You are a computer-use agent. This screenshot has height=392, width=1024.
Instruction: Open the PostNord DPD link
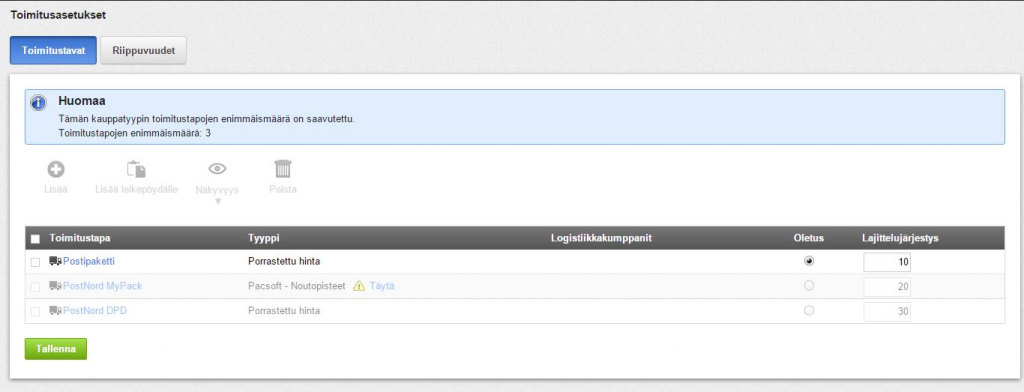(x=95, y=311)
